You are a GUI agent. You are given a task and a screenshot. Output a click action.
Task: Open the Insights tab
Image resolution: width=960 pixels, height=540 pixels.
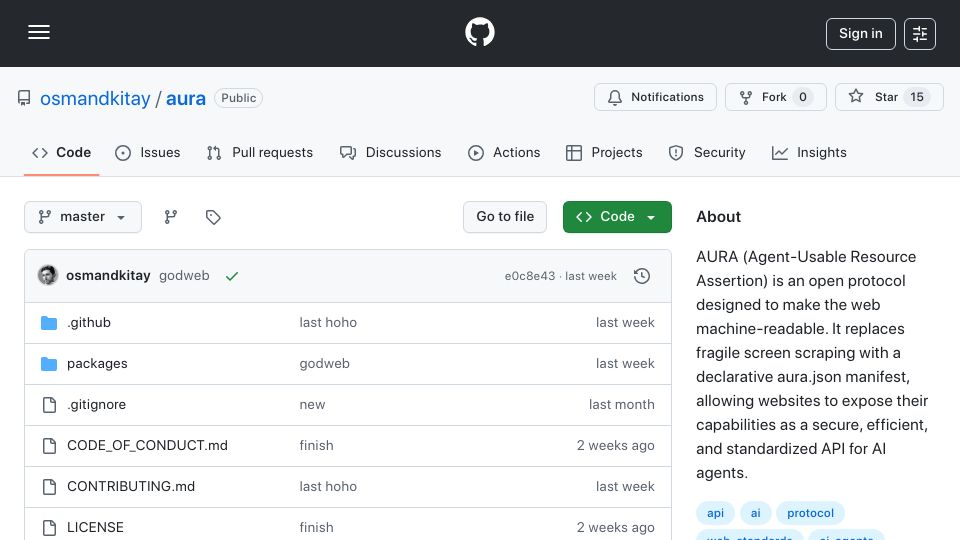pyautogui.click(x=809, y=152)
